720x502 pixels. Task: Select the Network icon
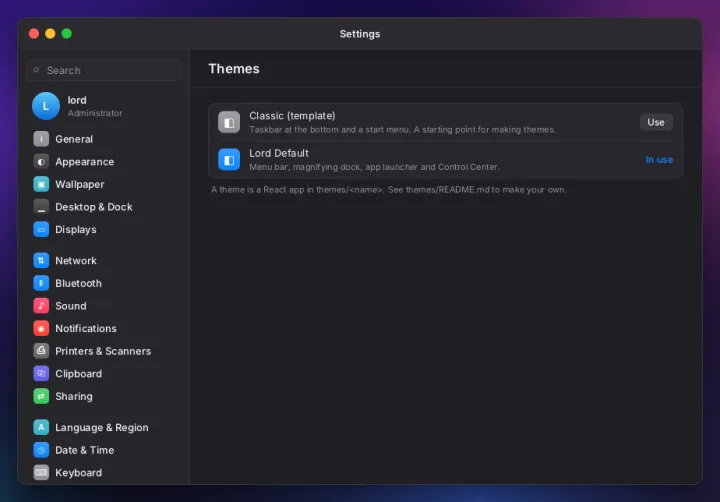tap(41, 260)
